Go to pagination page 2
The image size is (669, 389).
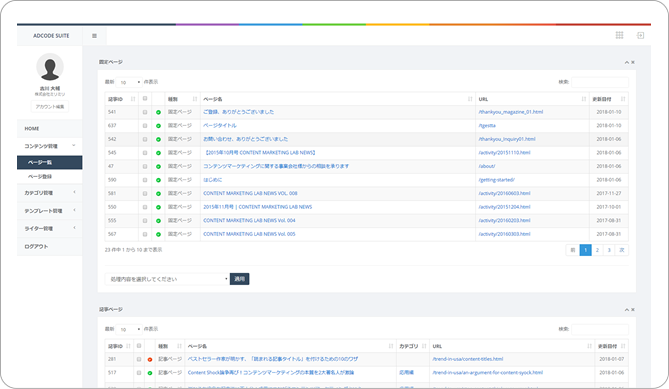click(597, 250)
